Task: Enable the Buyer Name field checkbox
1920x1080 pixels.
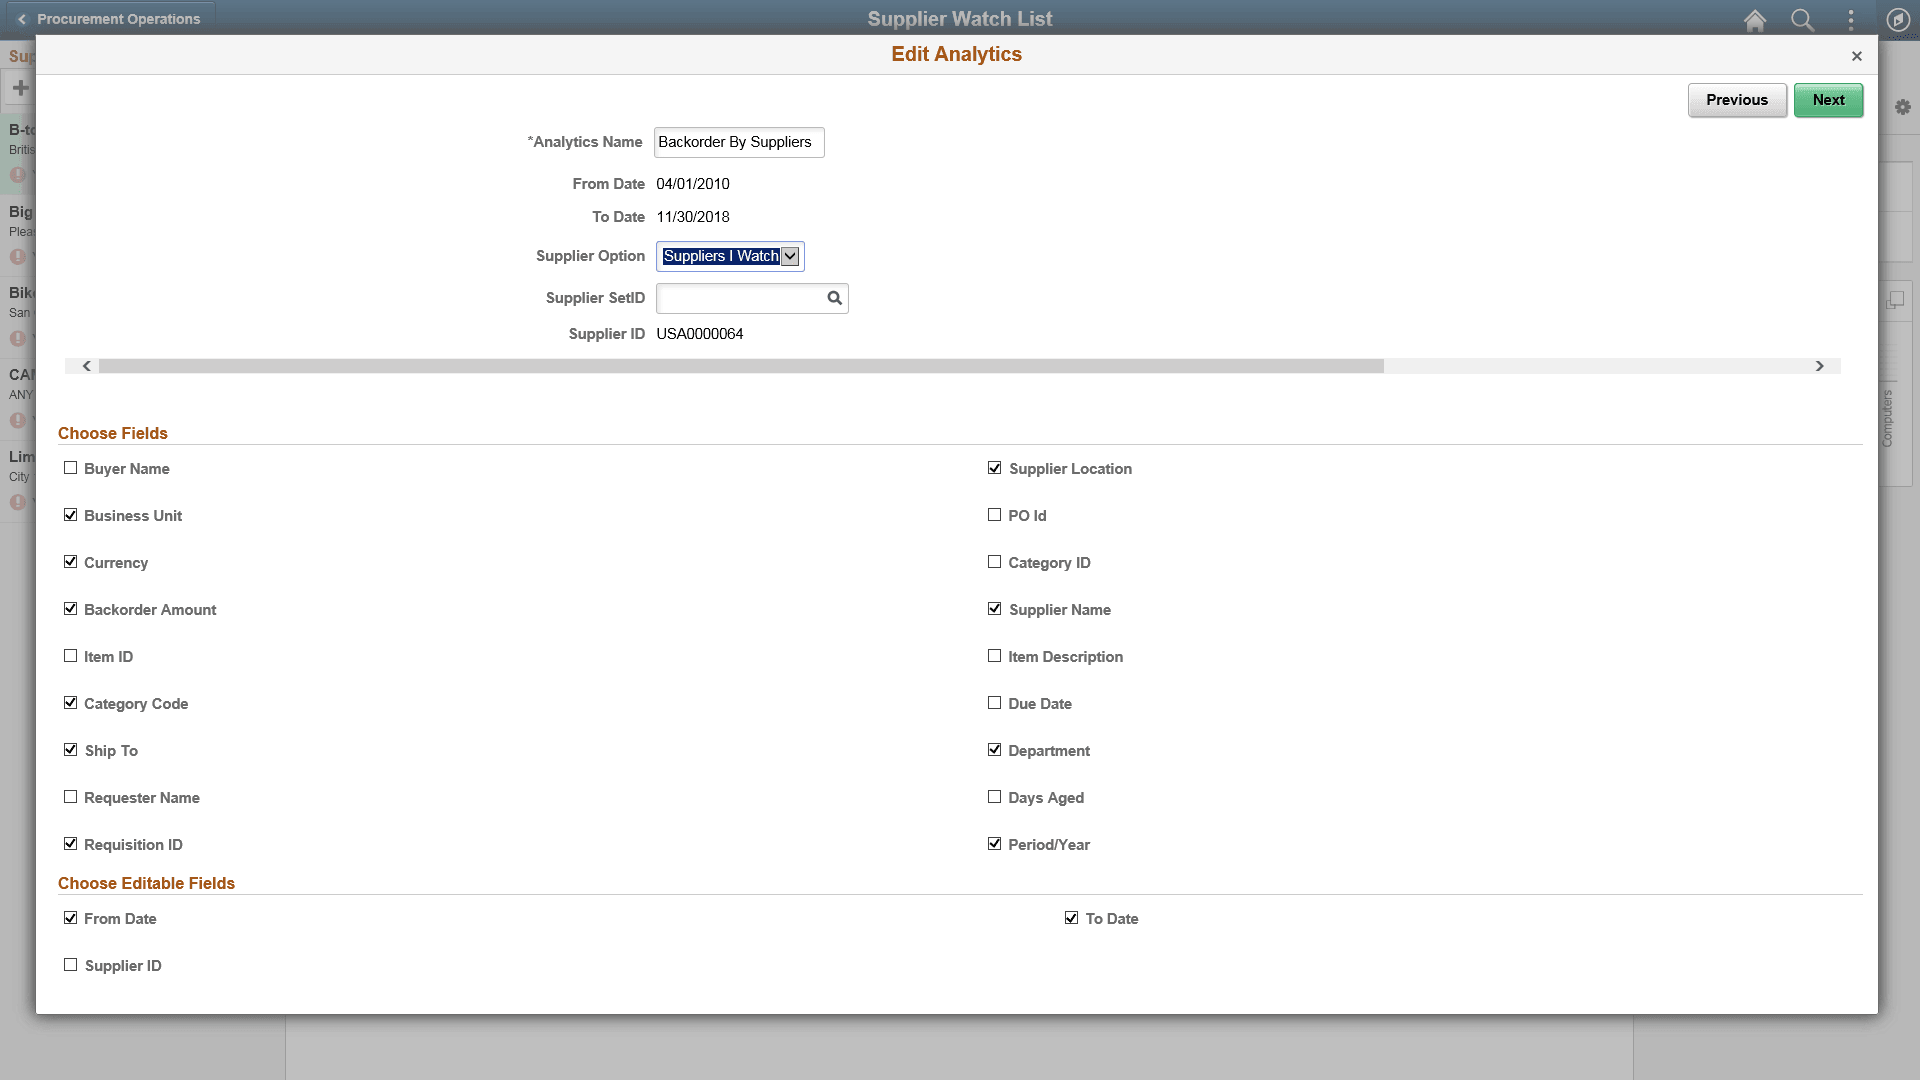Action: tap(70, 467)
